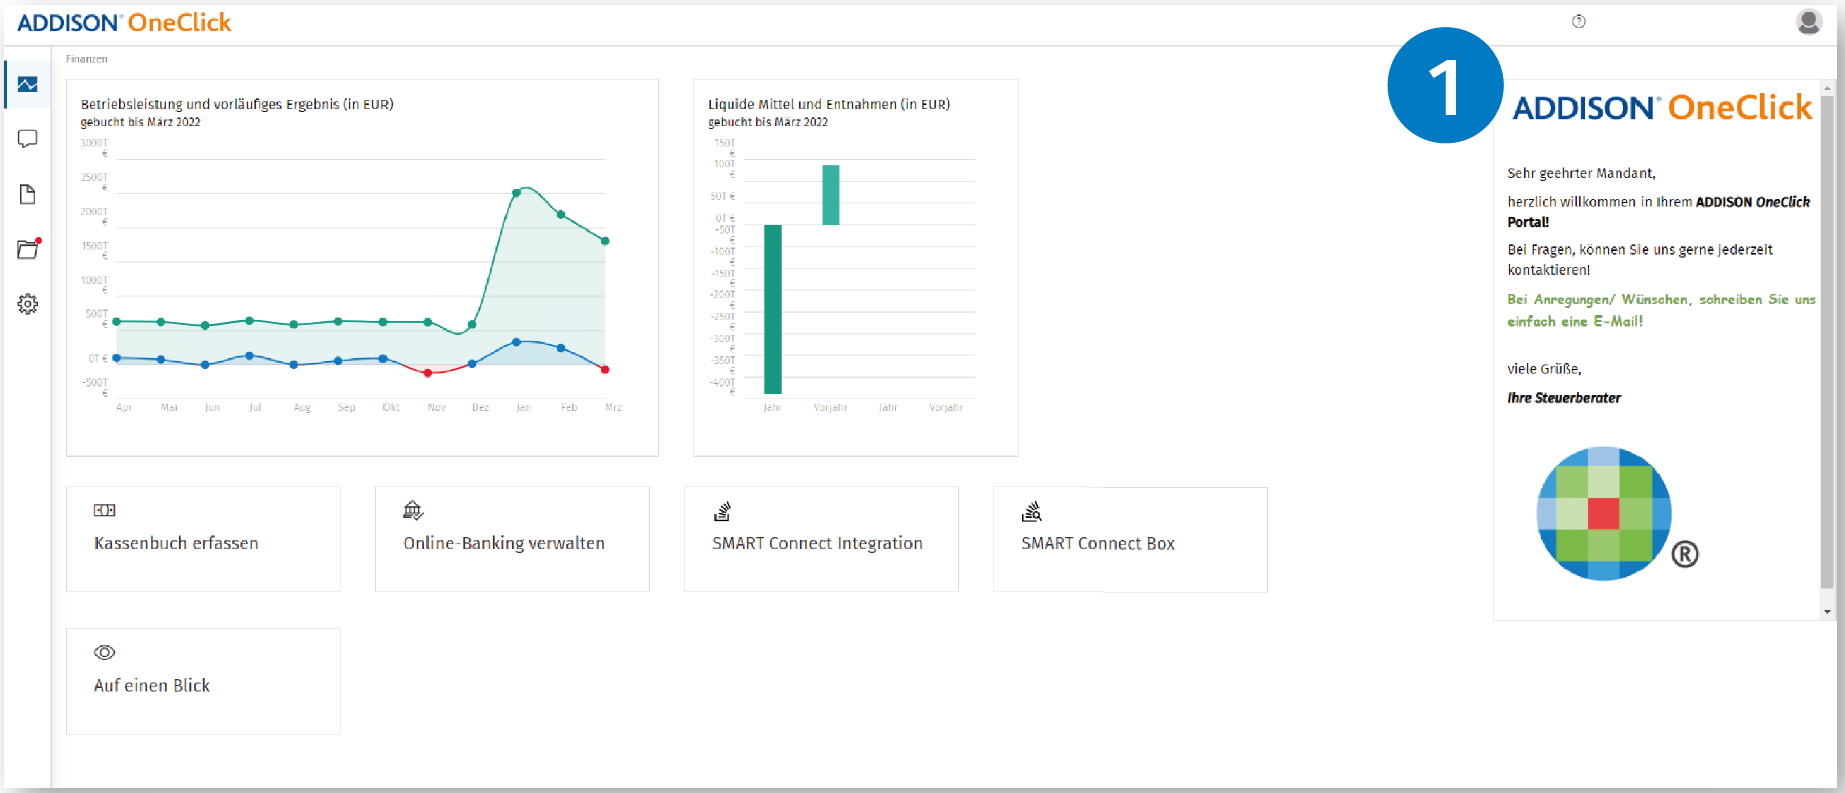Click the ADDISON OneClick header logo
1845x793 pixels.
124,23
